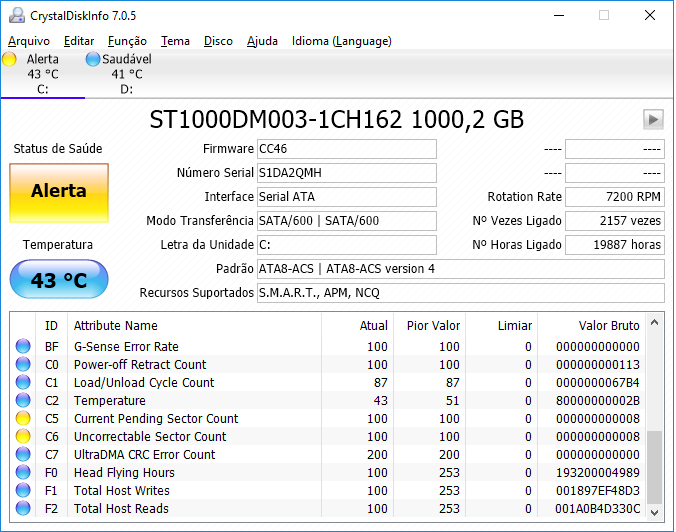Viewport: 676px width, 532px height.
Task: Click the Número Serial field S1DA2QMH
Action: (x=347, y=173)
